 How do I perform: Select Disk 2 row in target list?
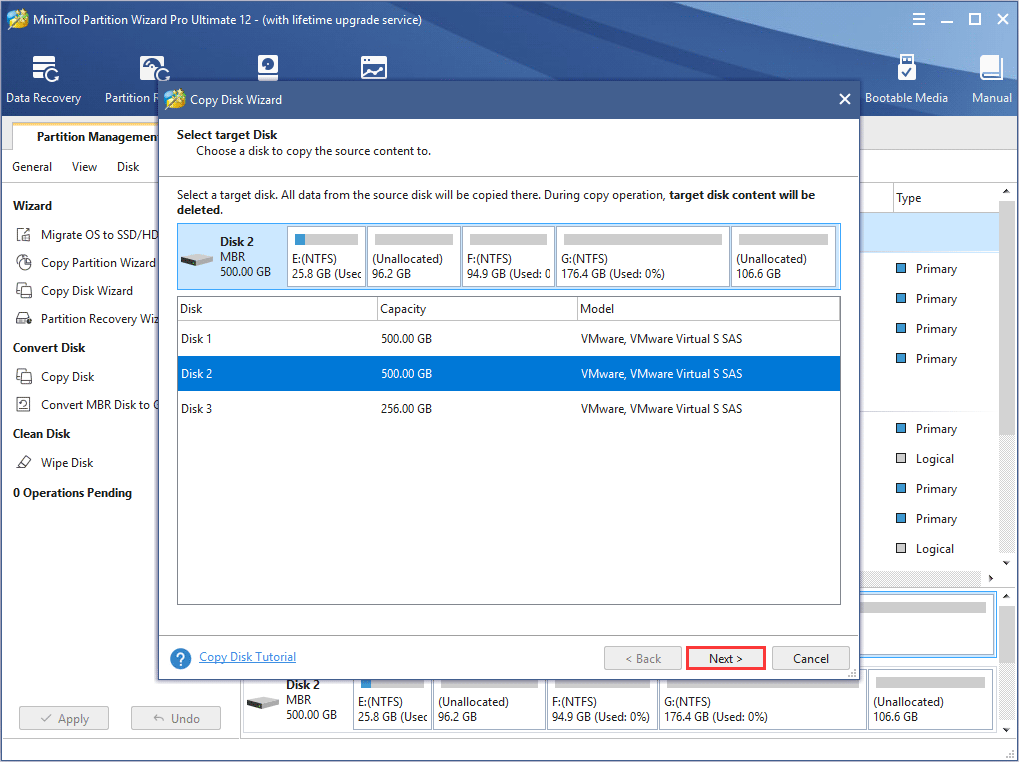pos(508,374)
